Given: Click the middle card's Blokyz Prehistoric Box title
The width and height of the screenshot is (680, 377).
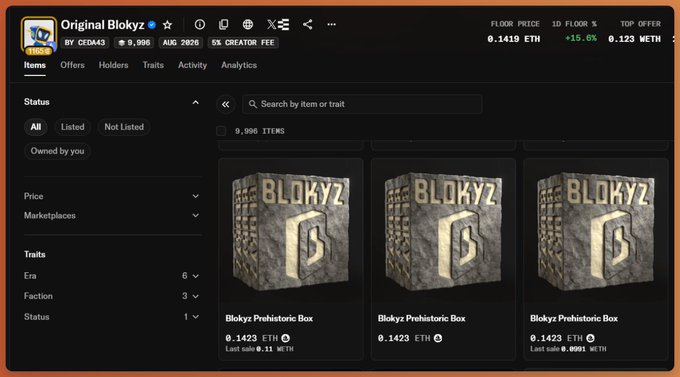Looking at the screenshot, I should [422, 318].
